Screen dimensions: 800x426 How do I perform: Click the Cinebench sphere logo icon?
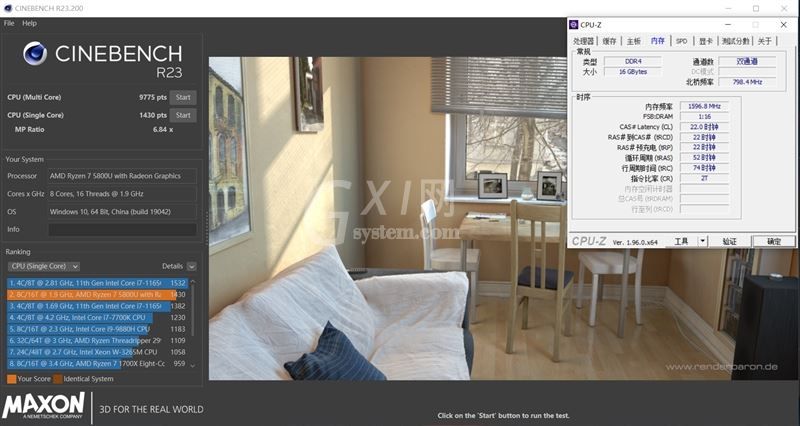coord(35,54)
